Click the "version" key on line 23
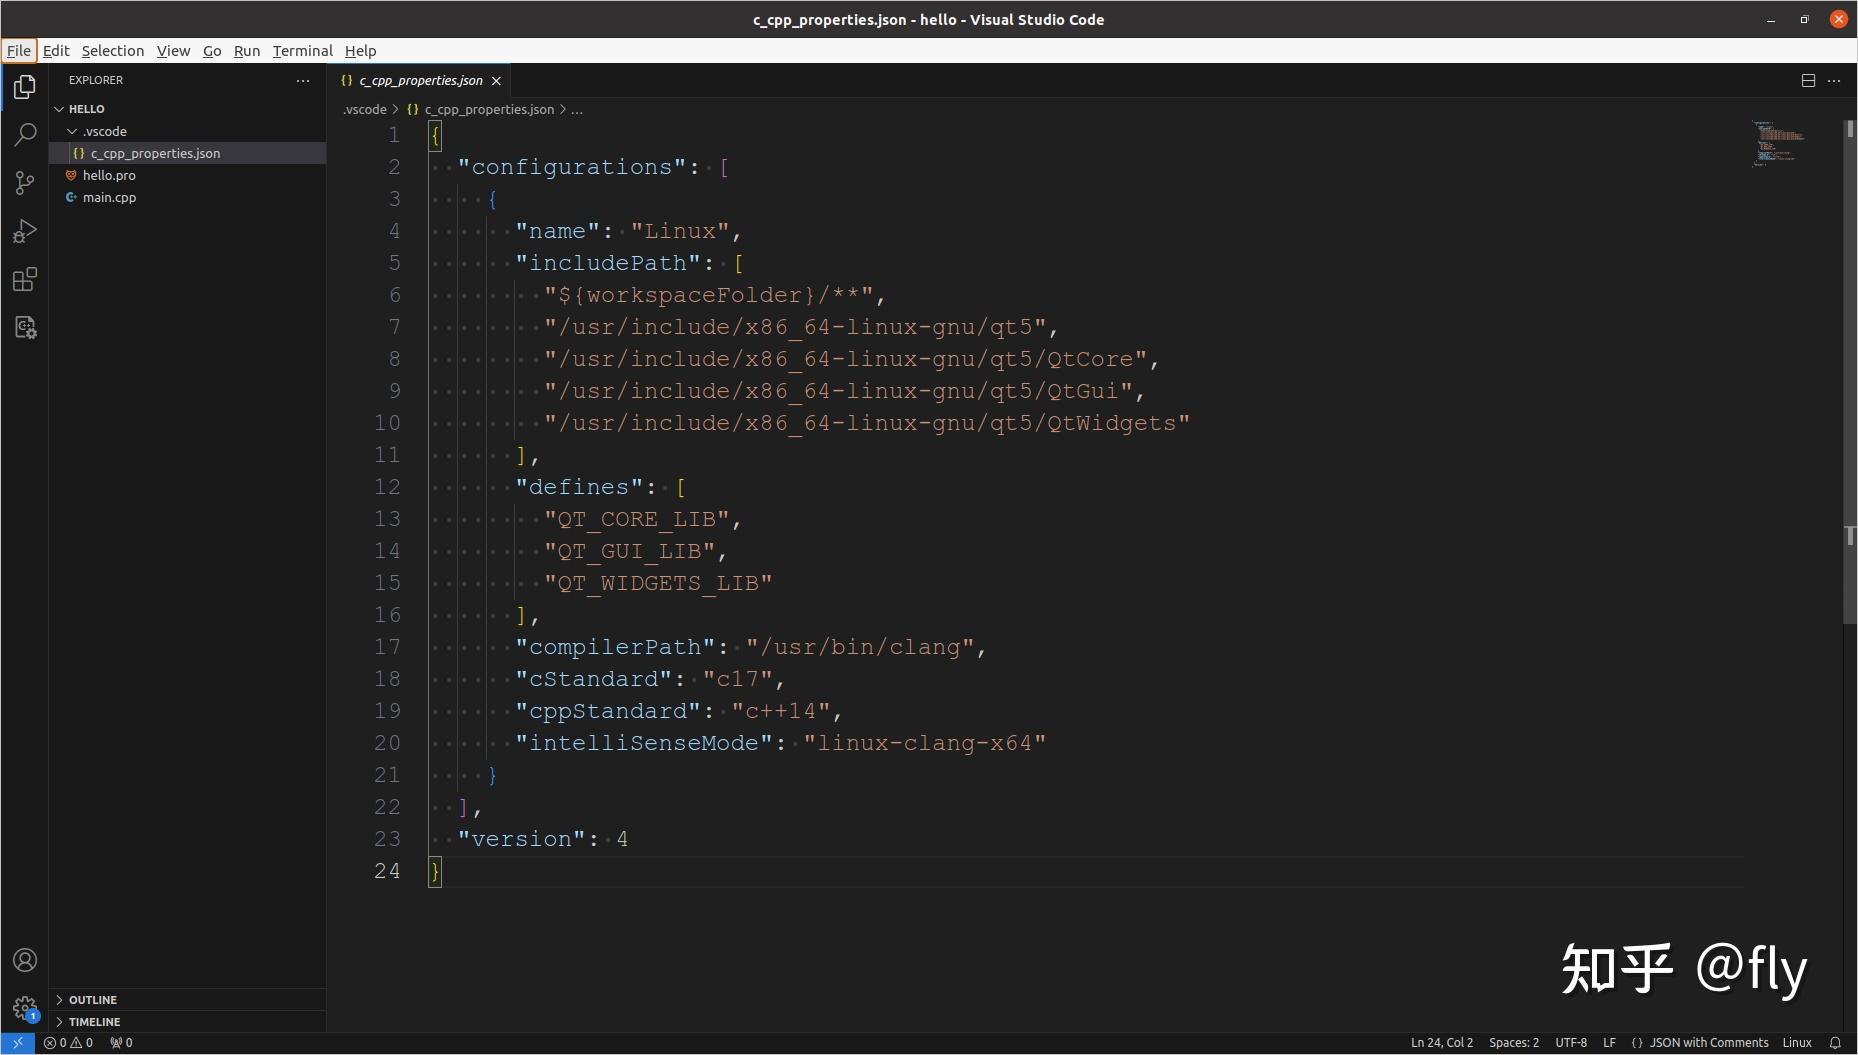Screen dimensions: 1858x1055 click(x=522, y=839)
